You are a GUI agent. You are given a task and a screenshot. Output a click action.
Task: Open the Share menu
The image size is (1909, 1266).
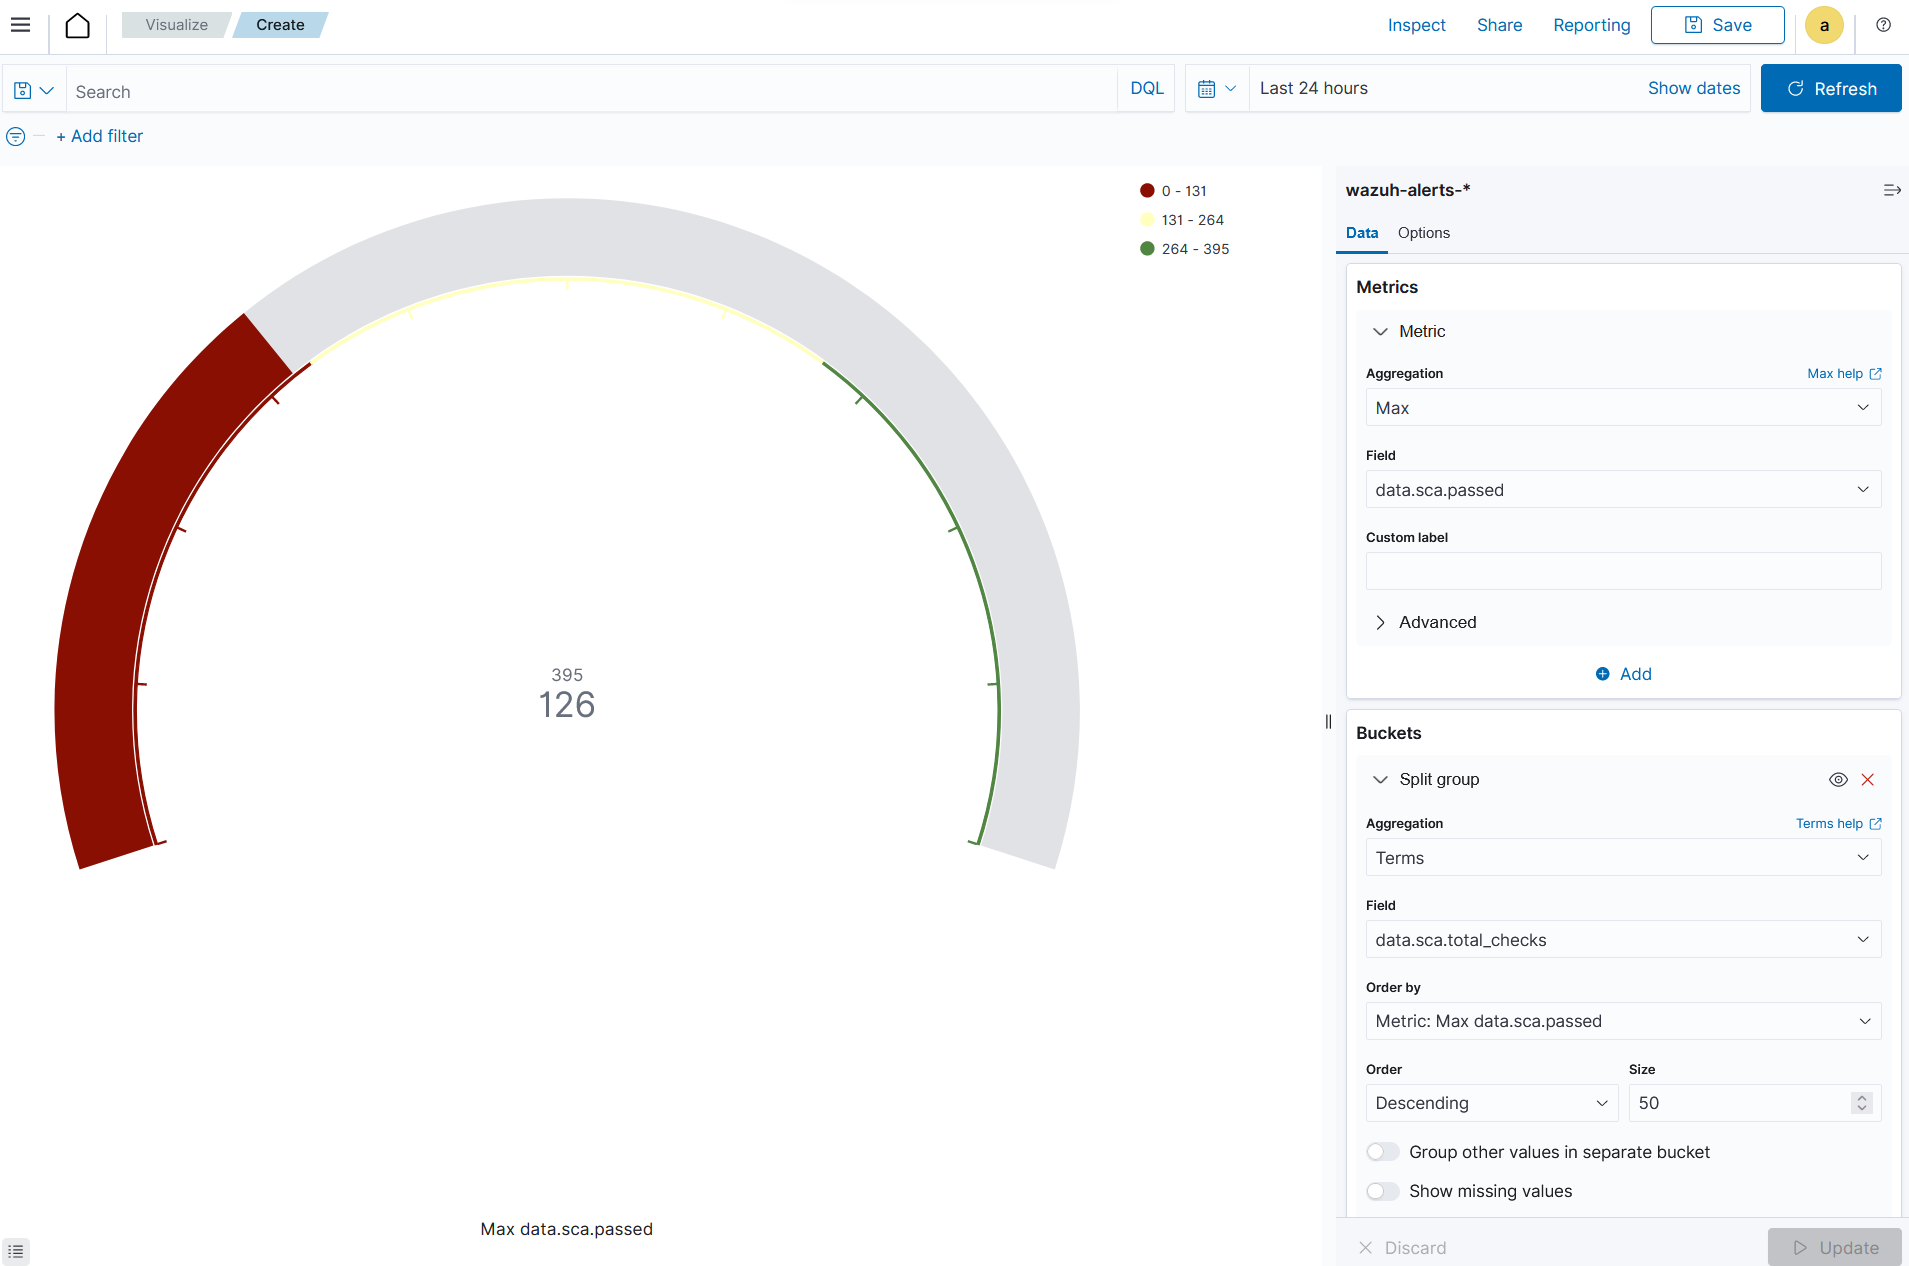[x=1499, y=25]
